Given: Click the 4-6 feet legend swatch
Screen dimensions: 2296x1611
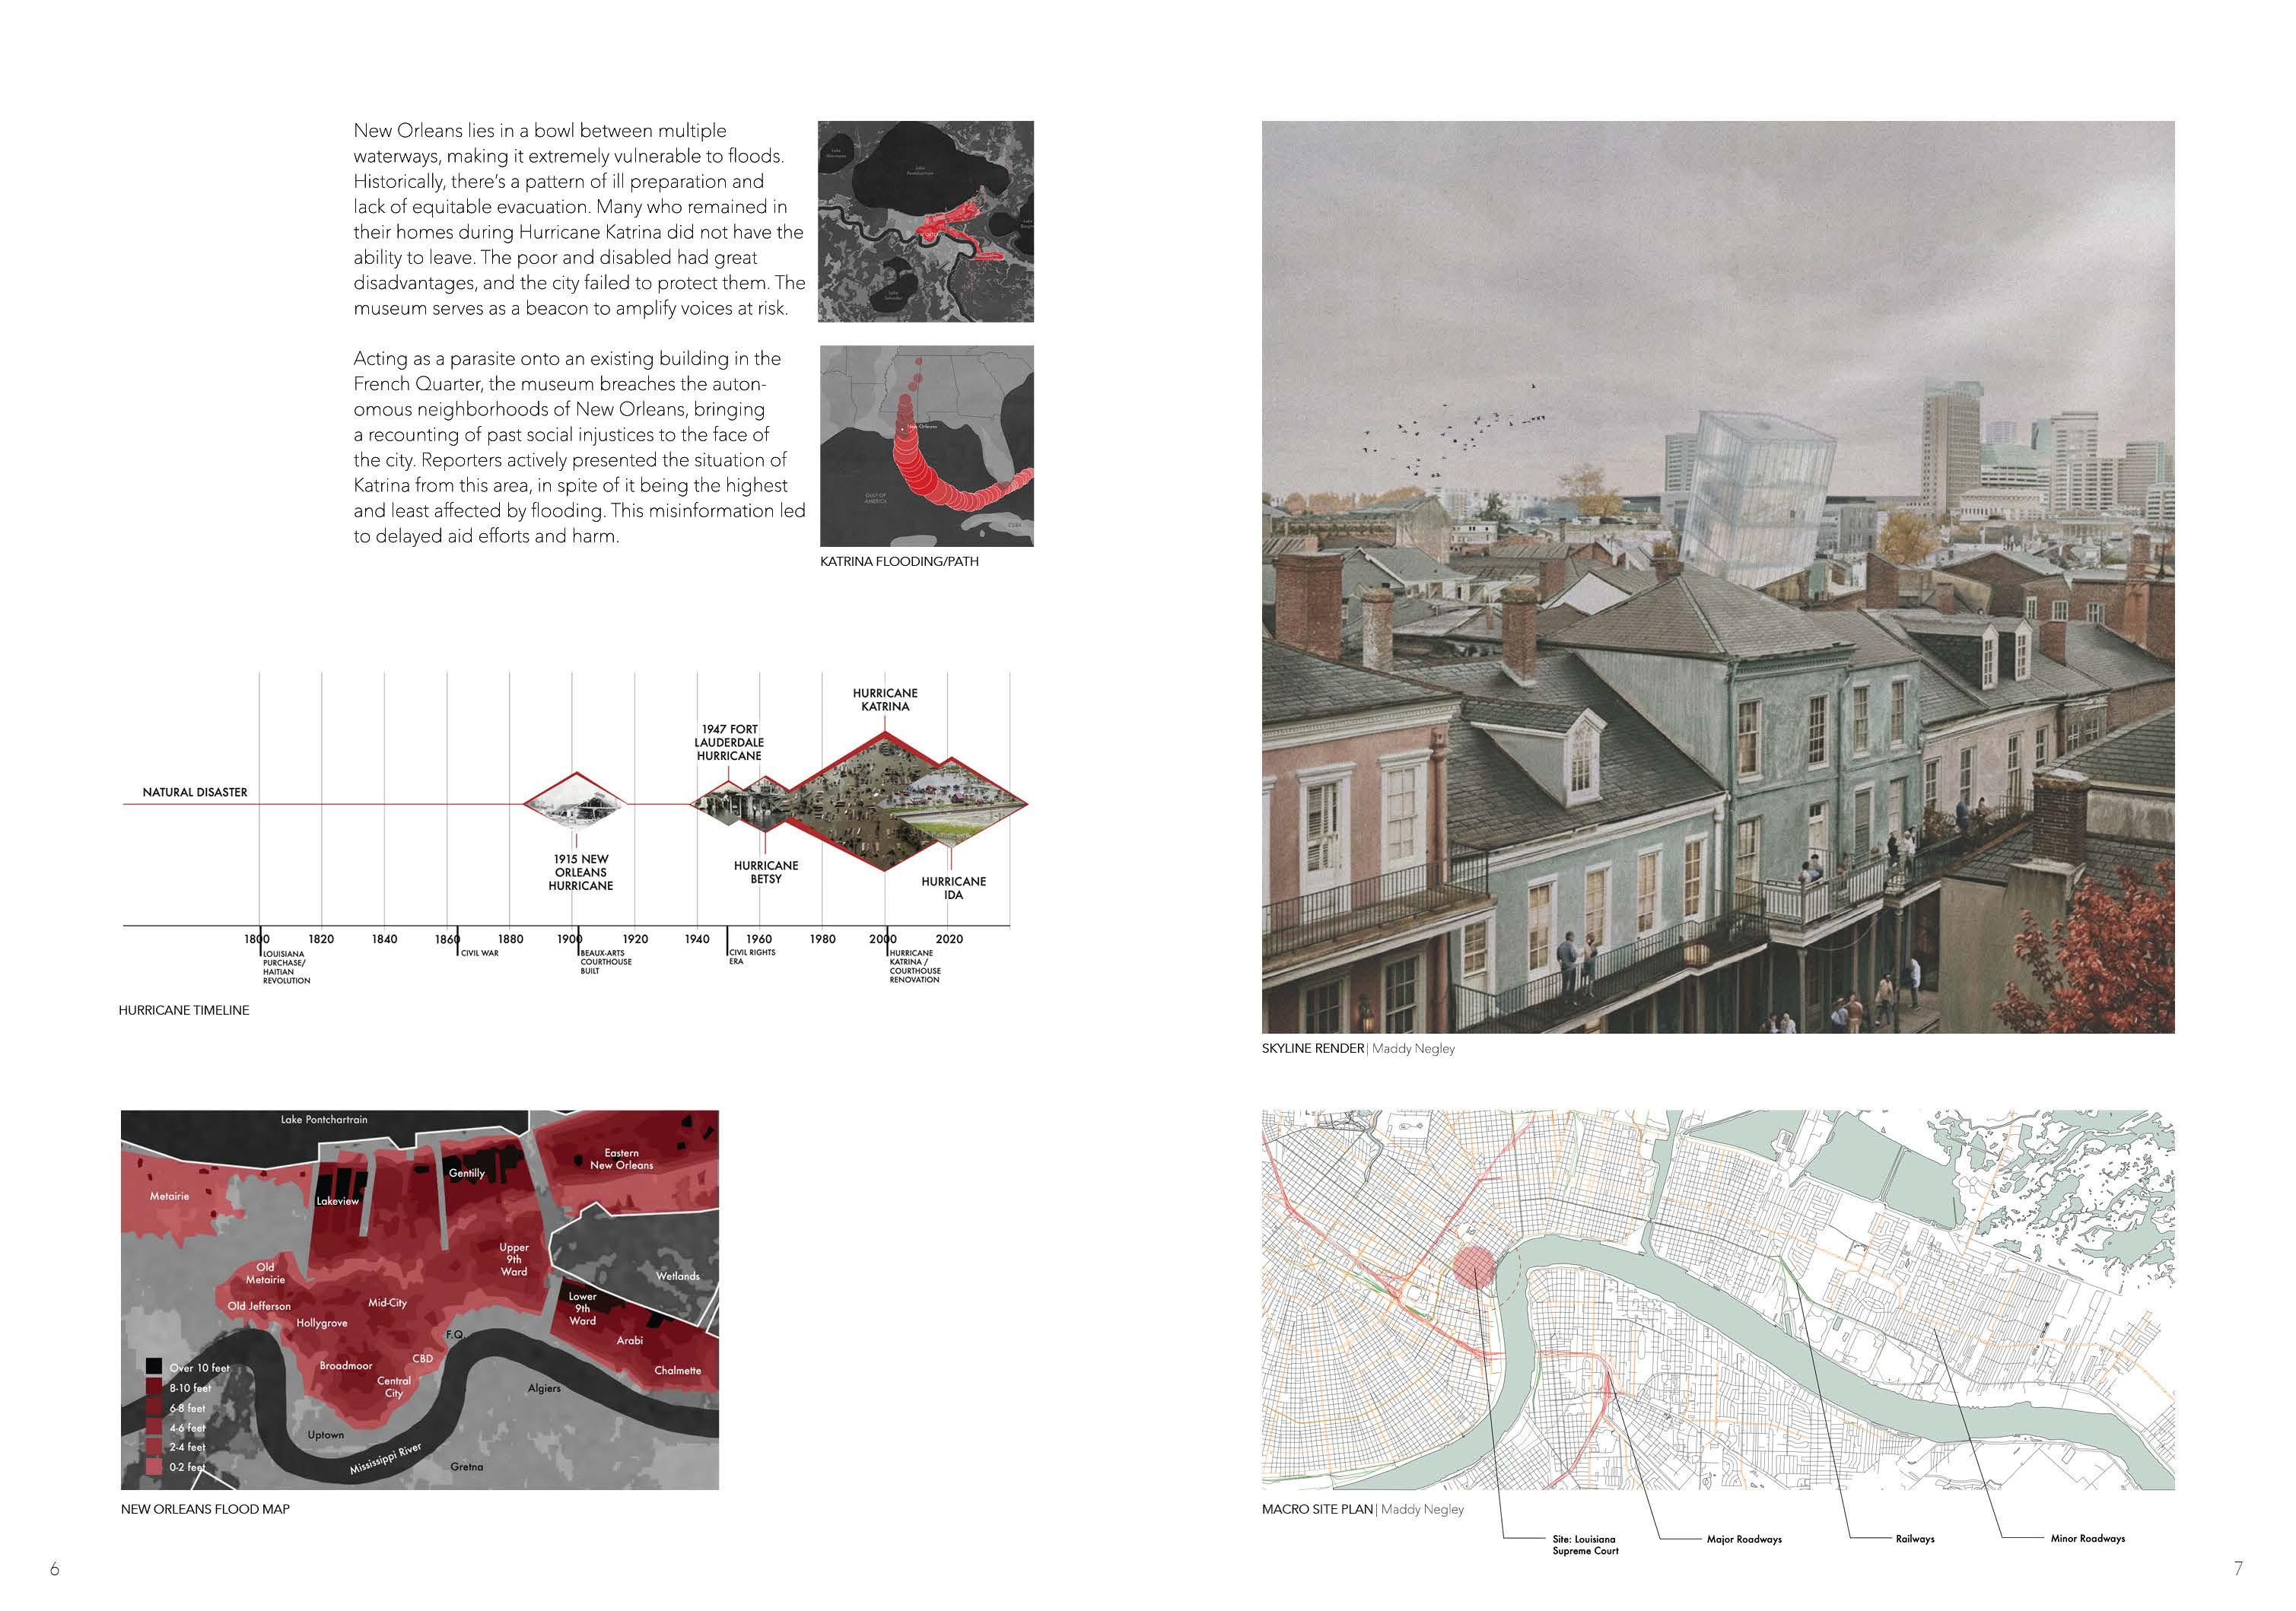Looking at the screenshot, I should point(154,1427).
